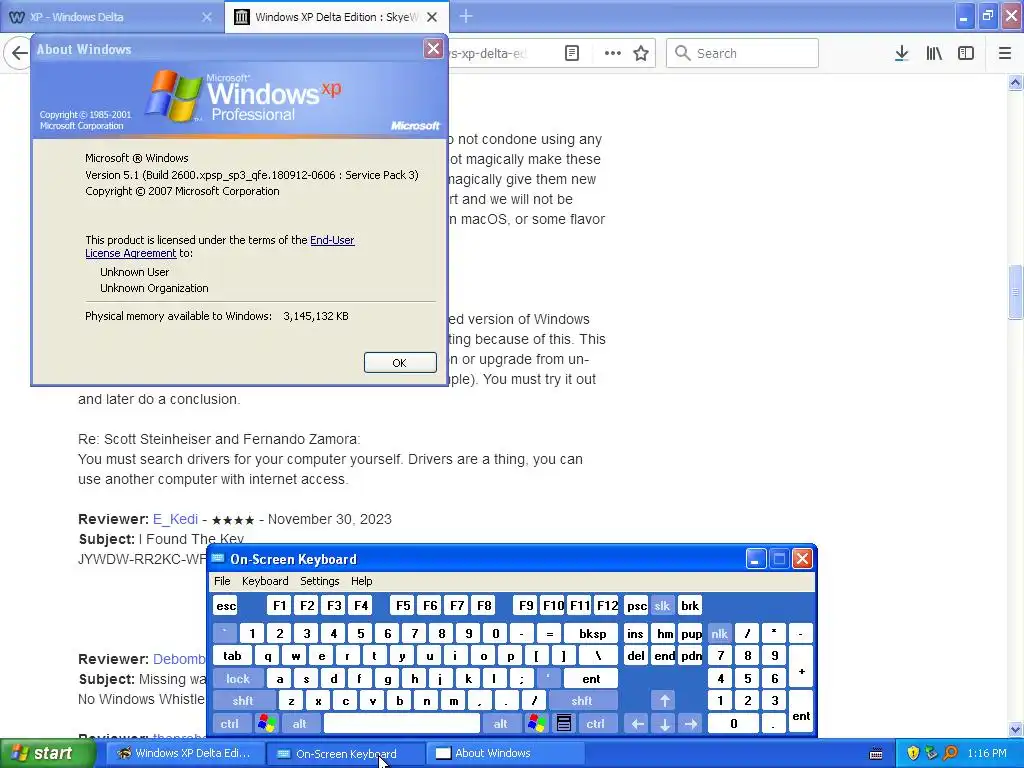Open Settings menu in On-Screen Keyboard
Viewport: 1024px width, 768px height.
click(319, 581)
